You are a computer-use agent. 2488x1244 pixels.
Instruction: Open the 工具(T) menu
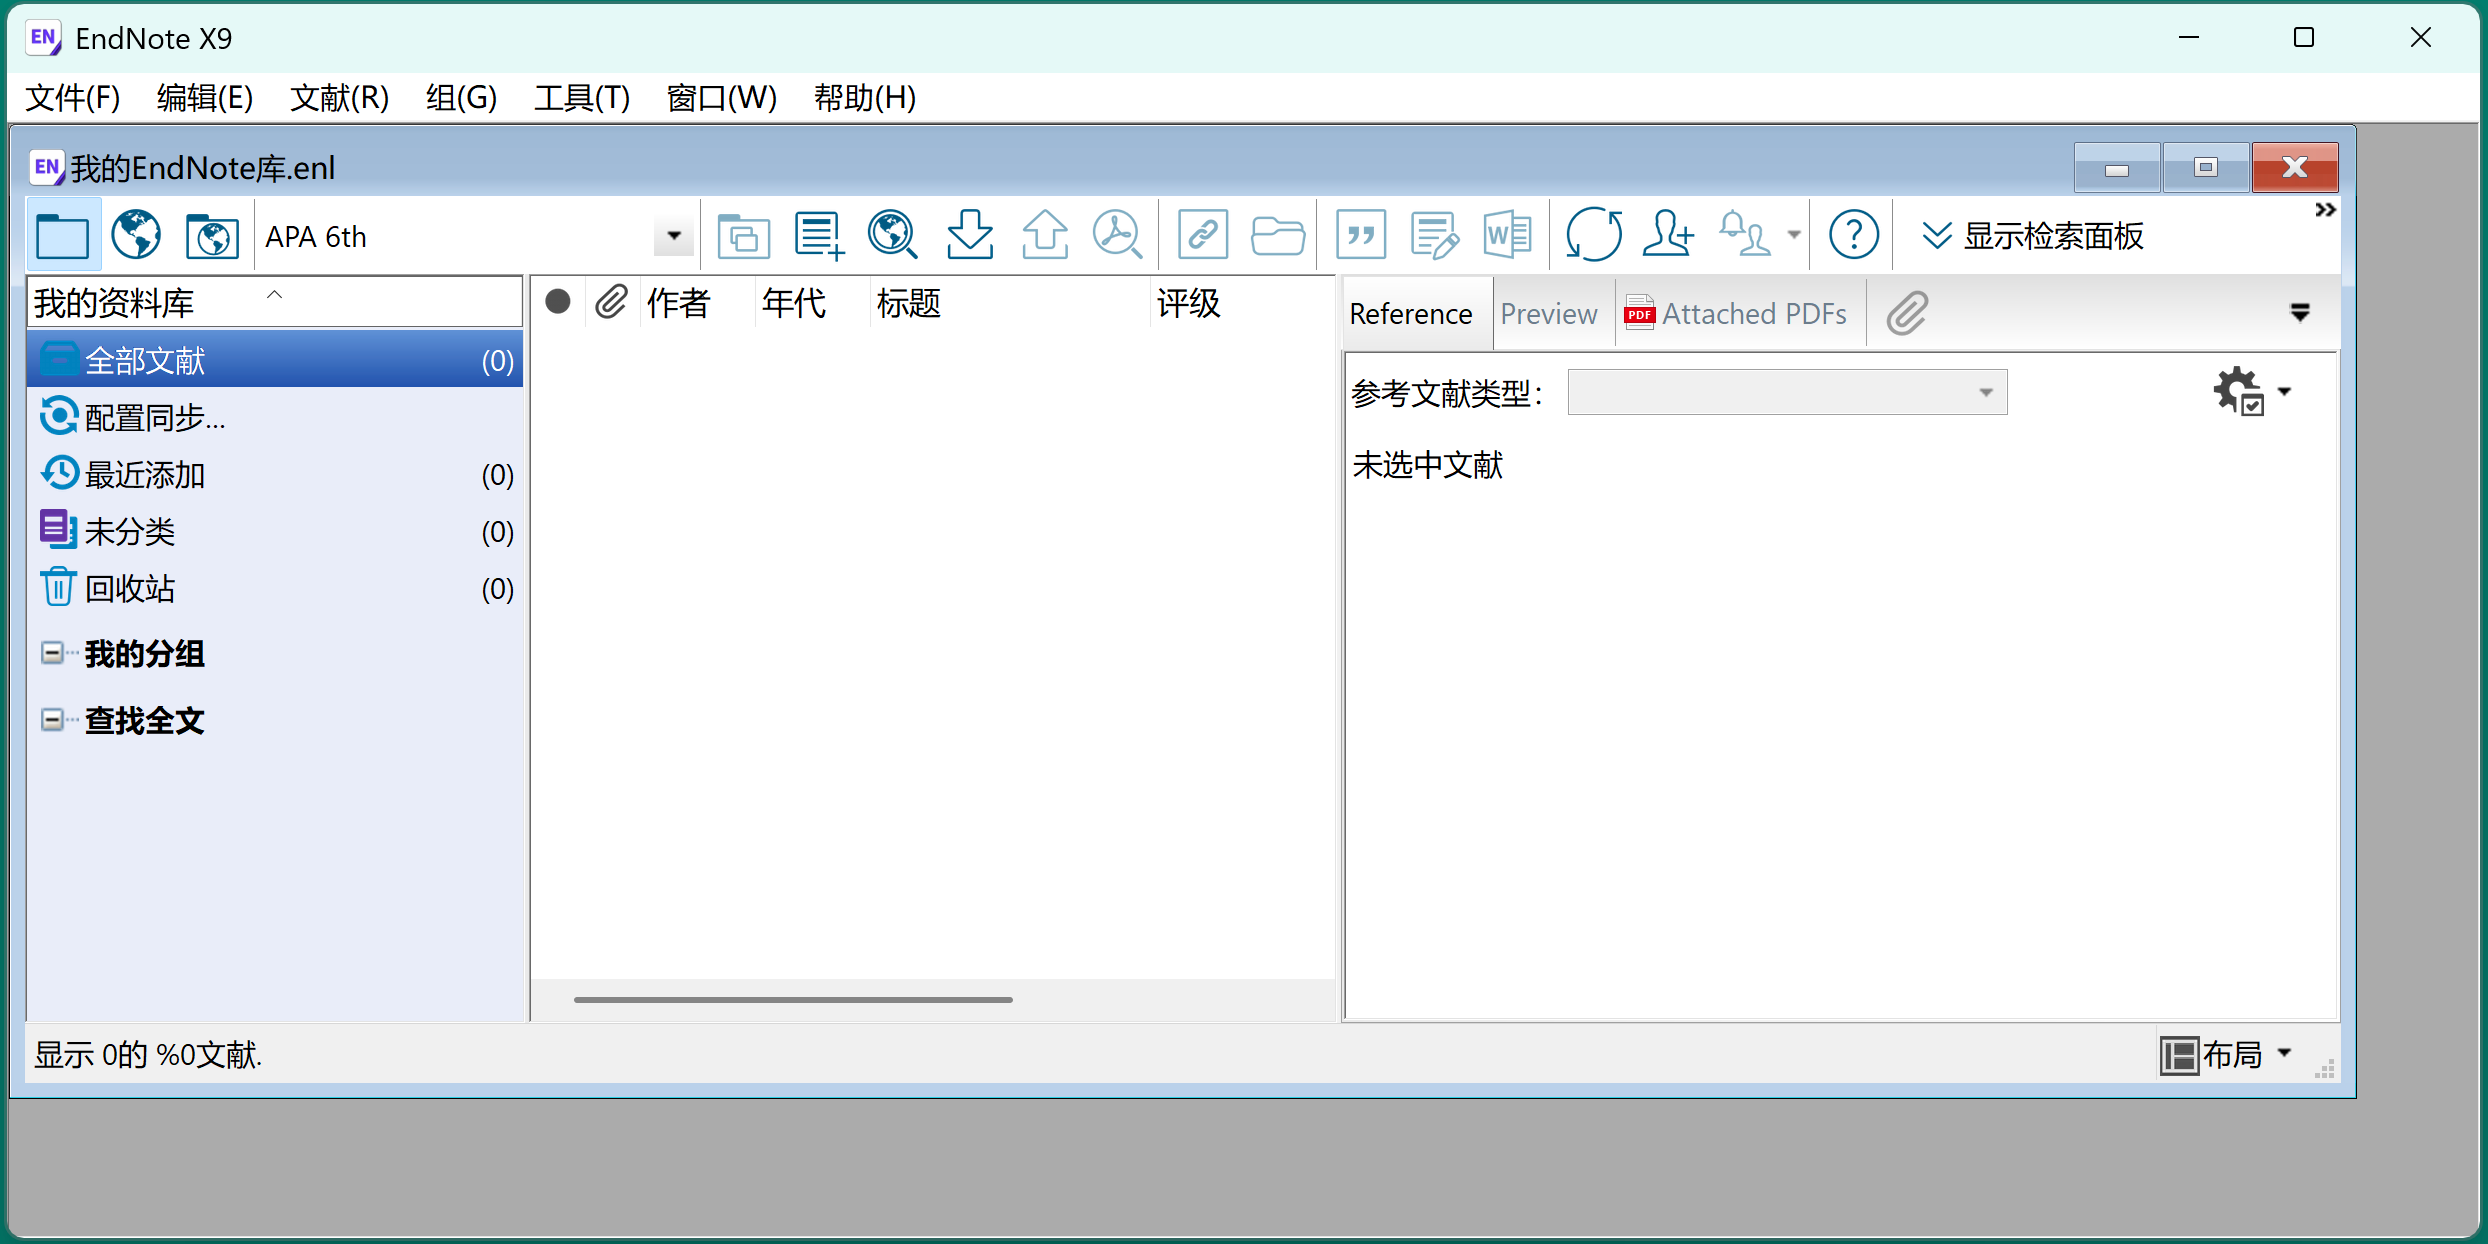click(x=581, y=97)
